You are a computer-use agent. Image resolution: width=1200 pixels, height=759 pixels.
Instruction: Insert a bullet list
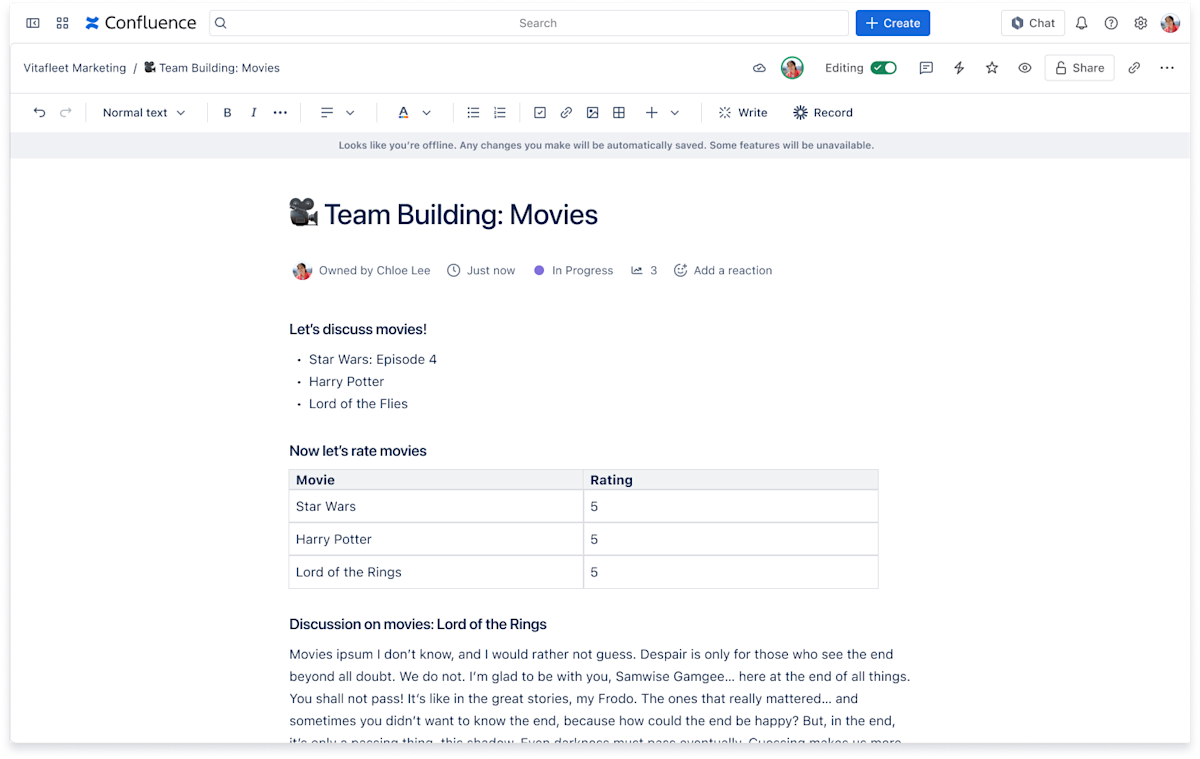pyautogui.click(x=473, y=113)
